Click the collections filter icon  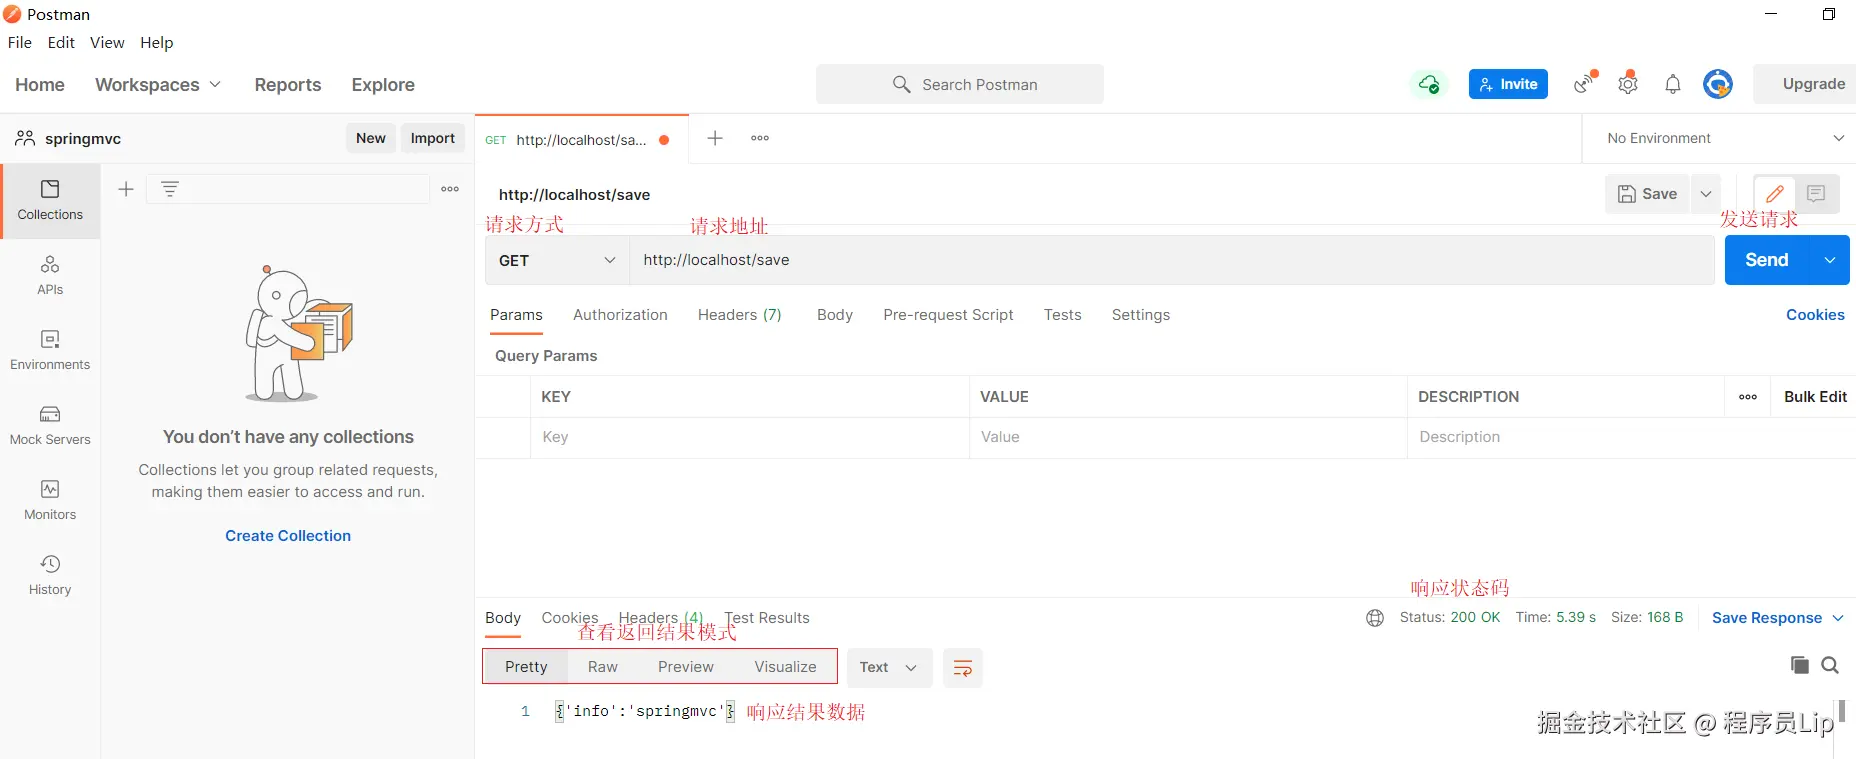(x=170, y=189)
